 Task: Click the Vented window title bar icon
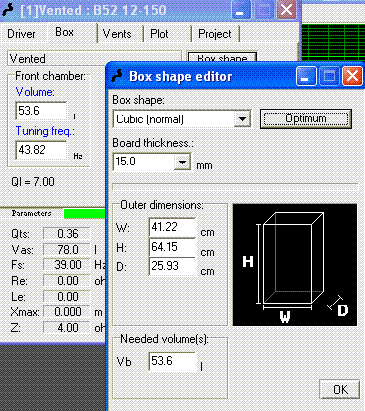[8, 10]
